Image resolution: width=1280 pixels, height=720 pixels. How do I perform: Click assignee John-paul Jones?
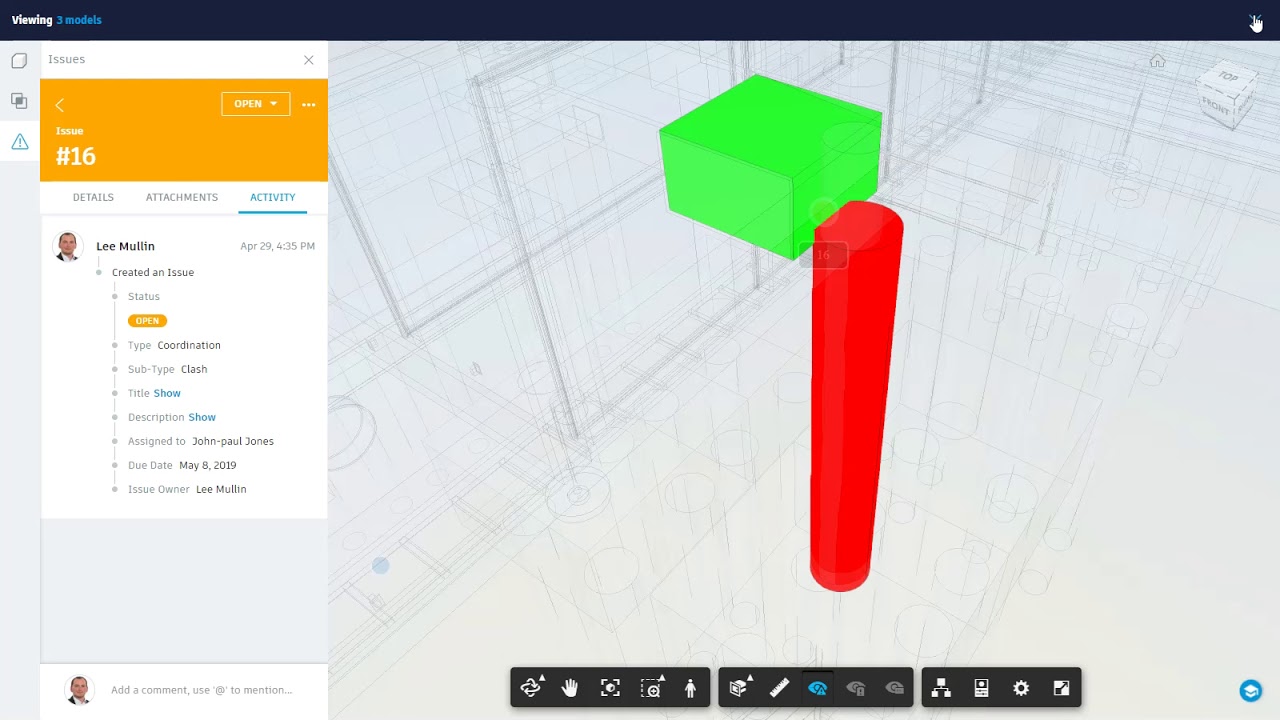tap(233, 441)
